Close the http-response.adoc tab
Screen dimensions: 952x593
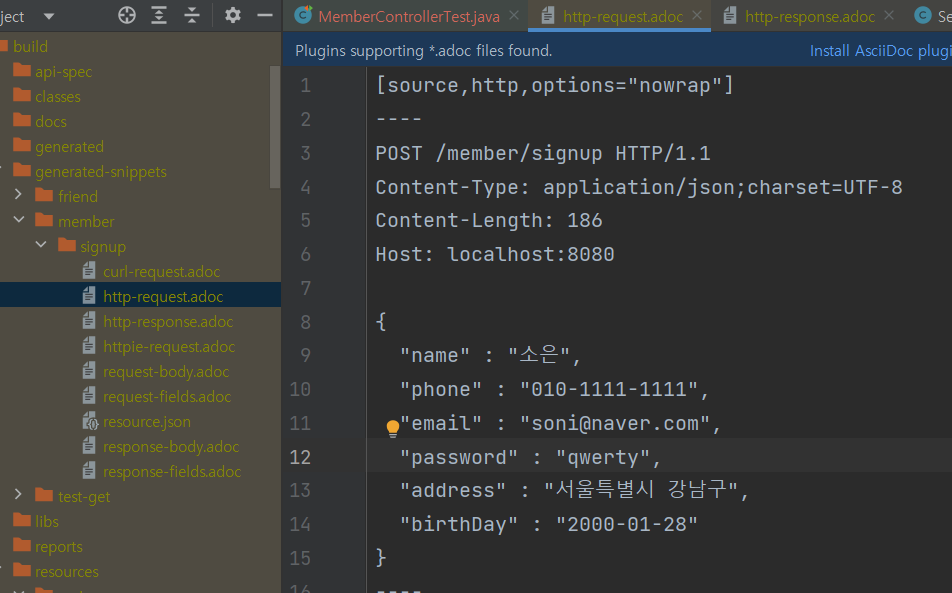889,15
